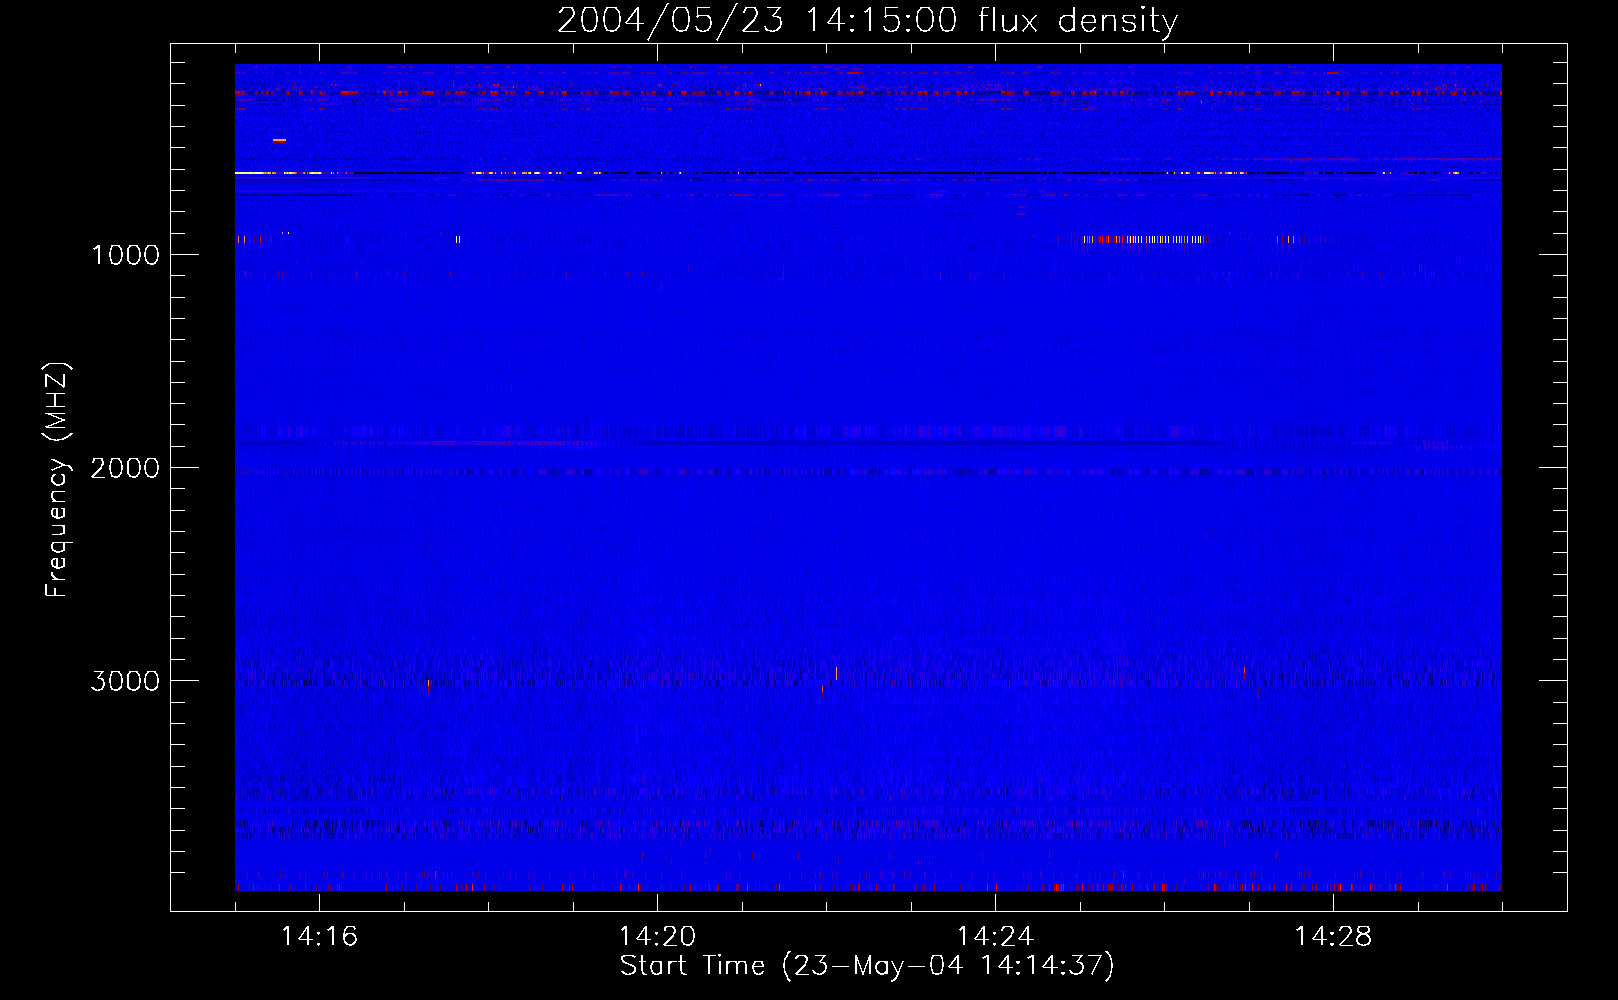1618x1000 pixels.
Task: Select the "Frequency (MHZ)" y-axis label
Action: (x=57, y=480)
